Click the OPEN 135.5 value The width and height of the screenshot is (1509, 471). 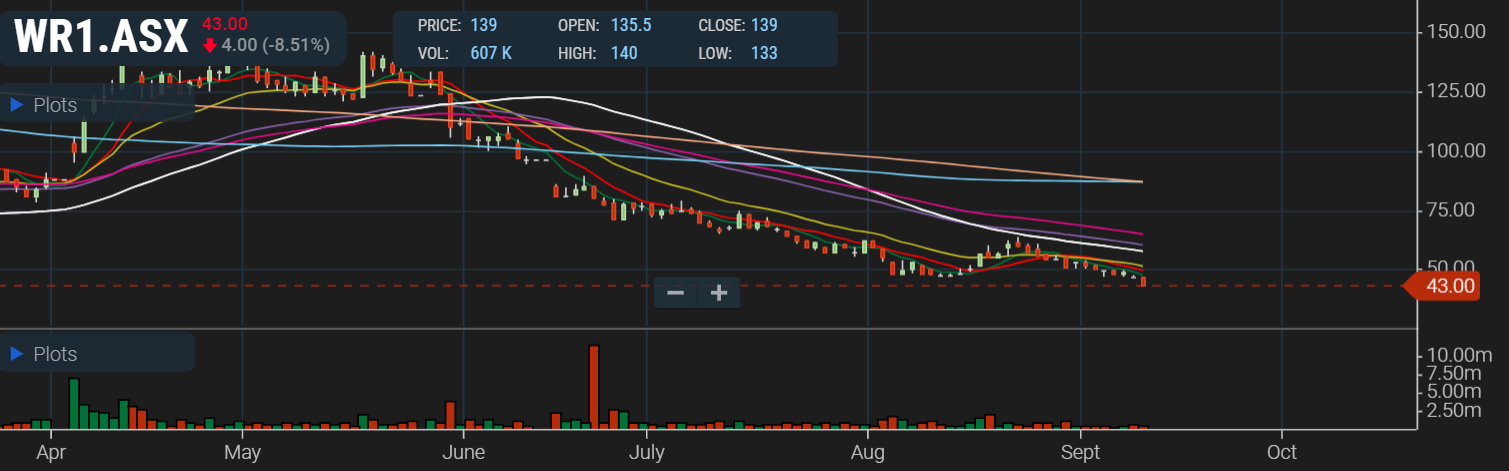(631, 25)
